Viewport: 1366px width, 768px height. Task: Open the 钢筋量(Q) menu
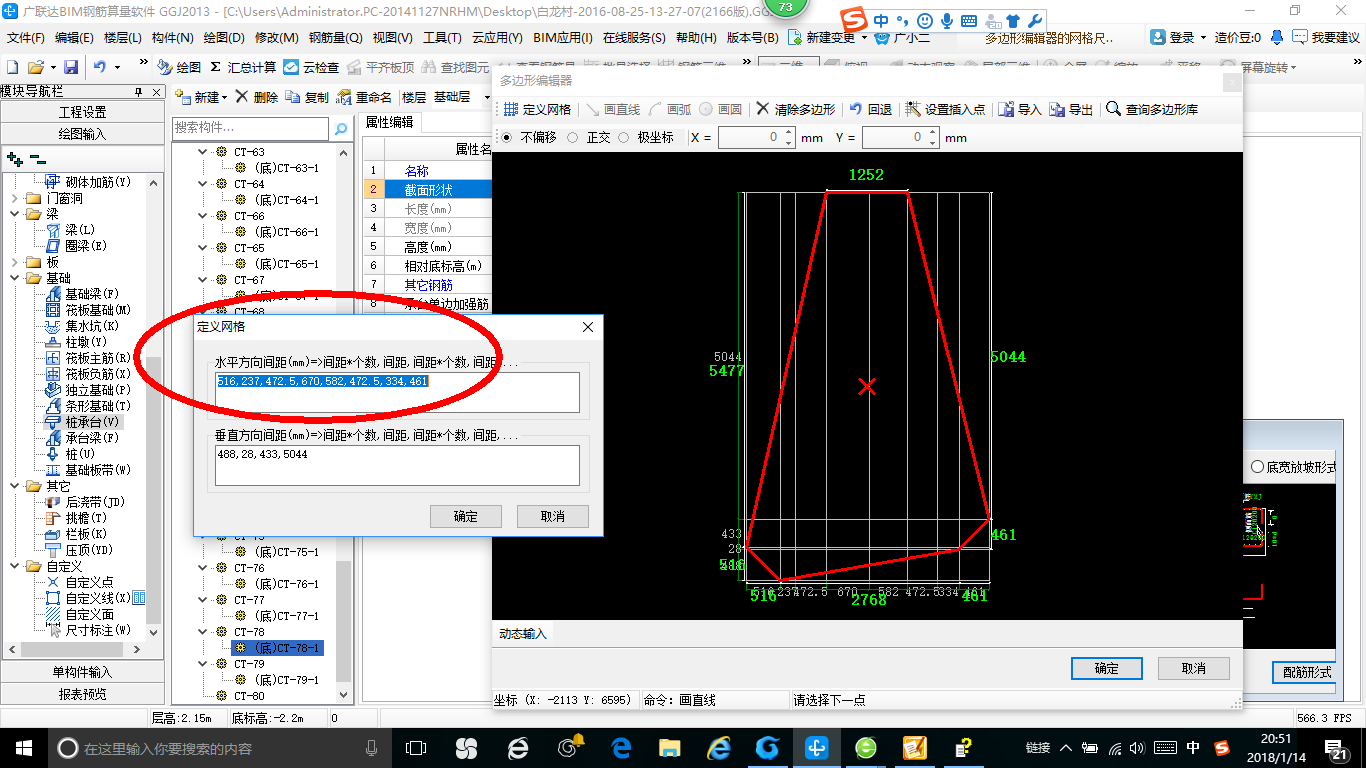(x=335, y=38)
